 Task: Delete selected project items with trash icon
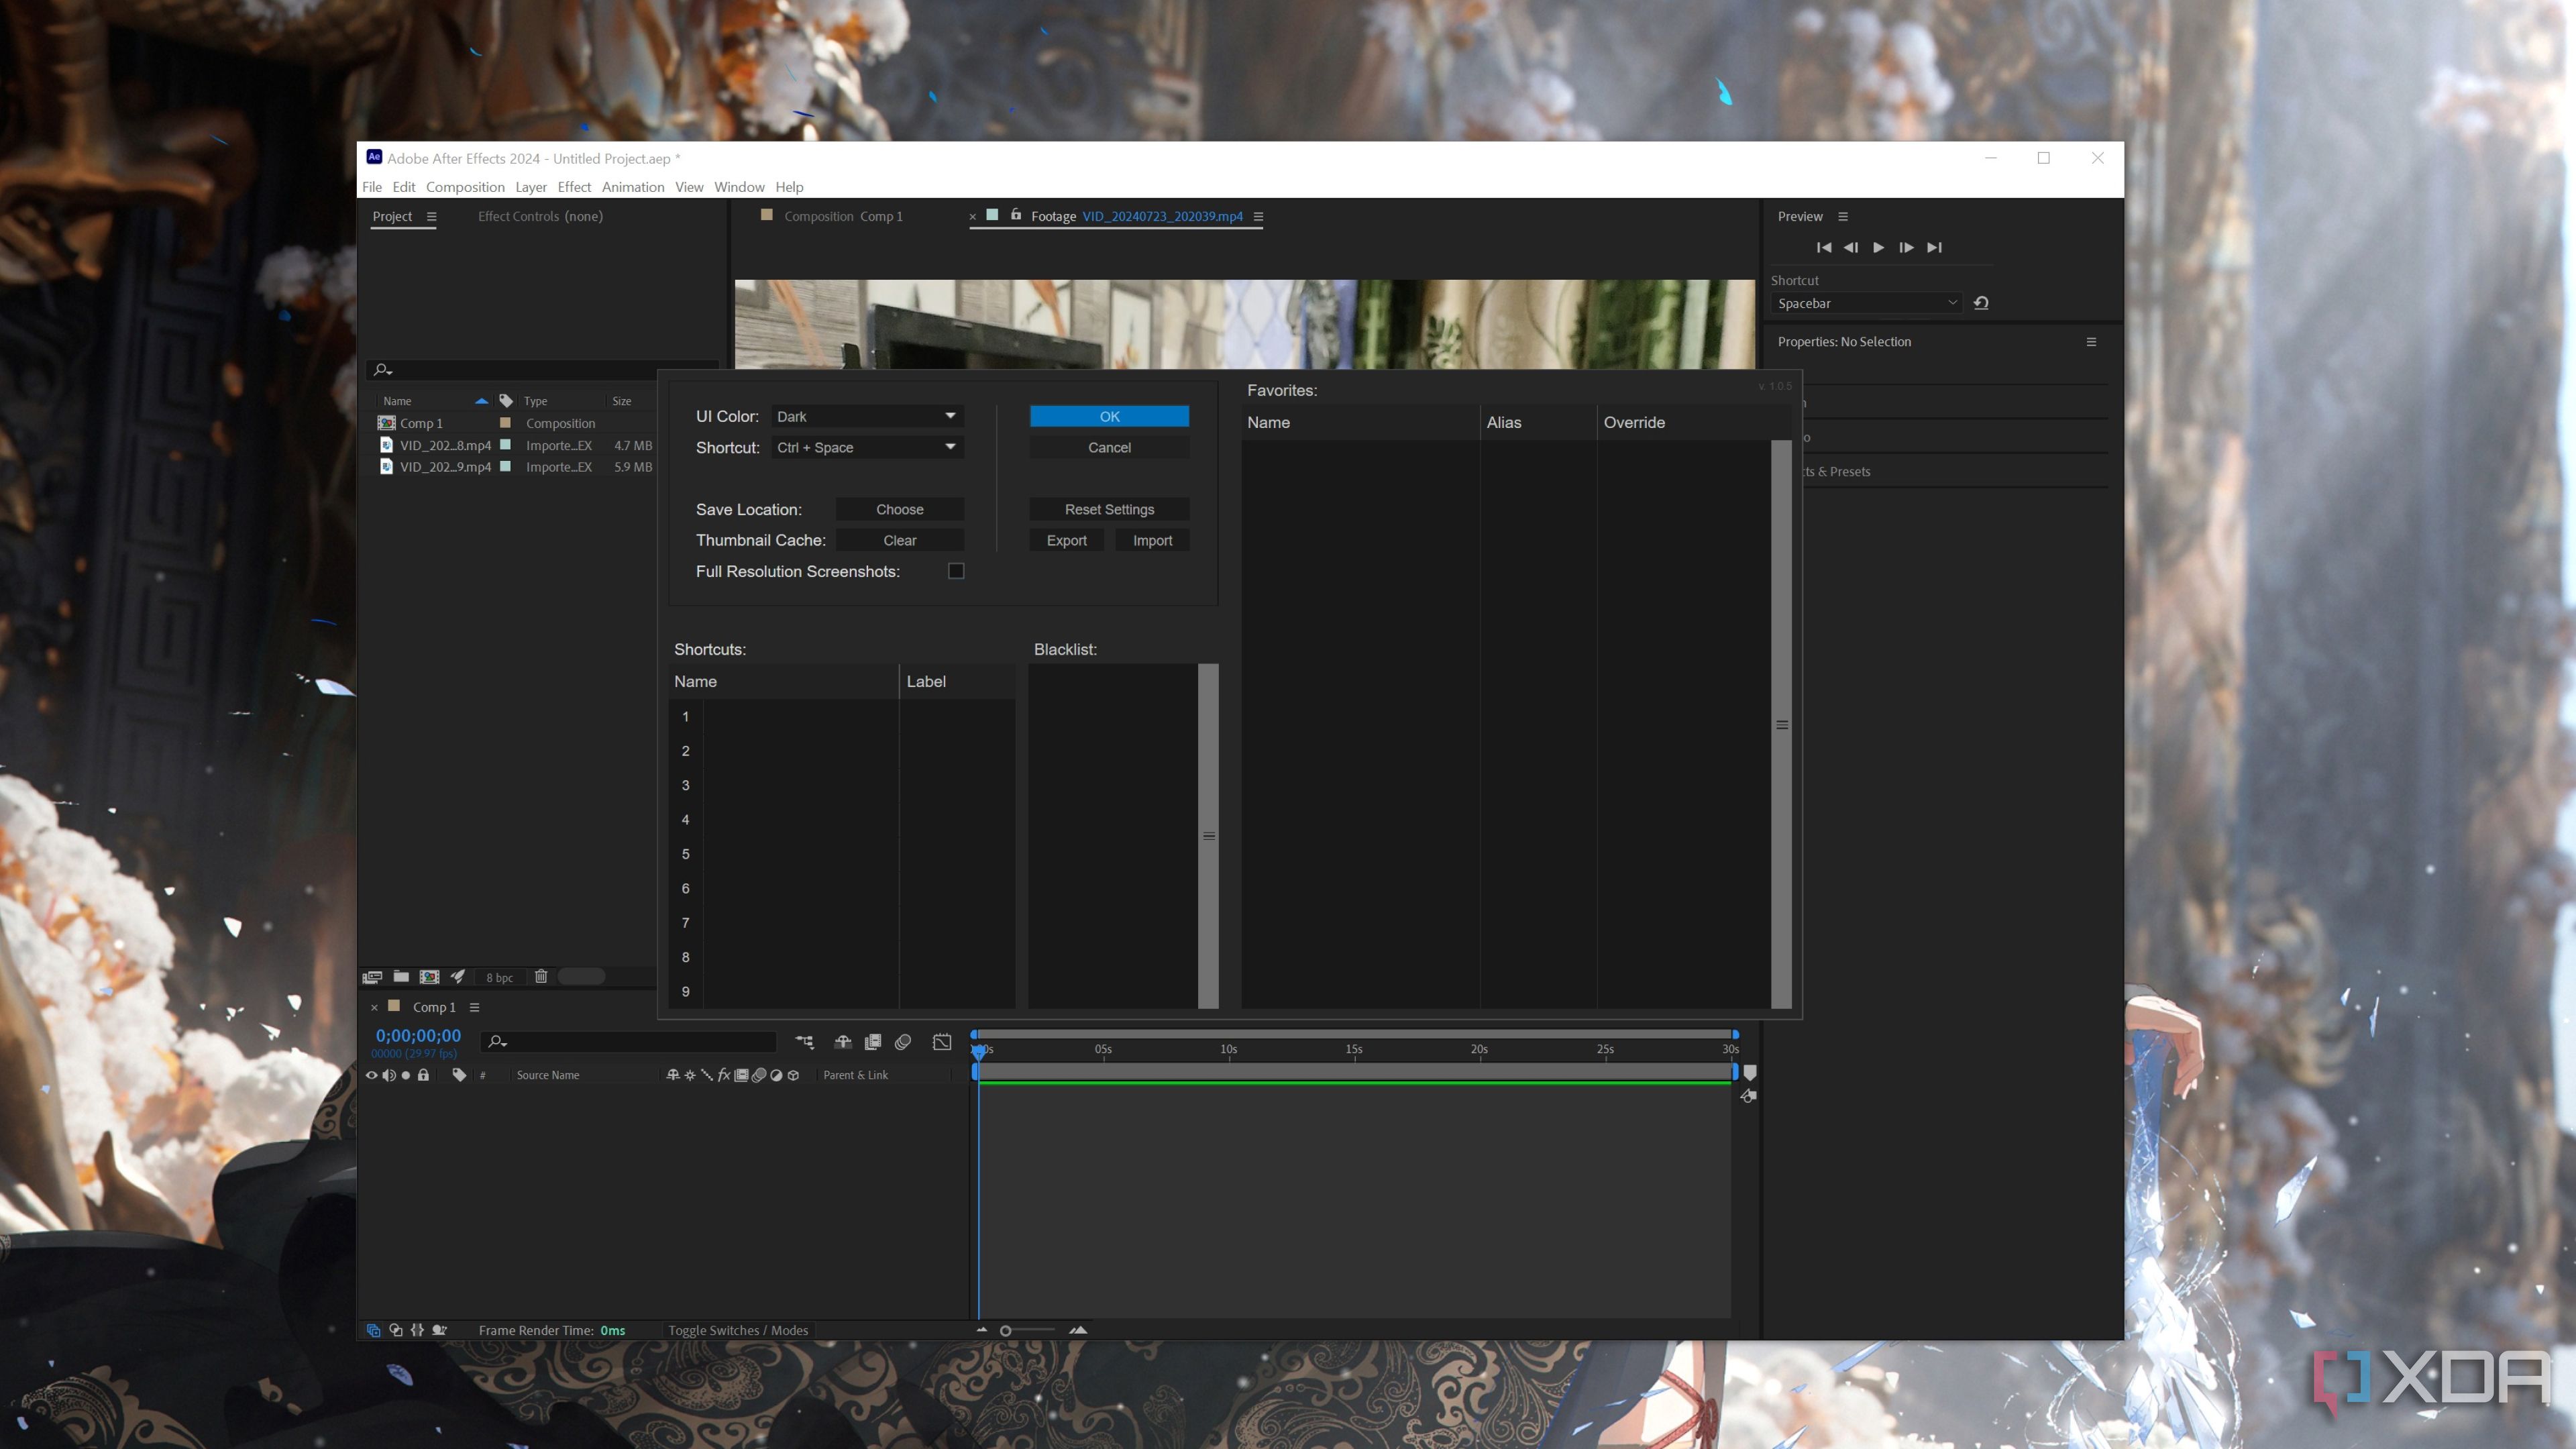541,977
